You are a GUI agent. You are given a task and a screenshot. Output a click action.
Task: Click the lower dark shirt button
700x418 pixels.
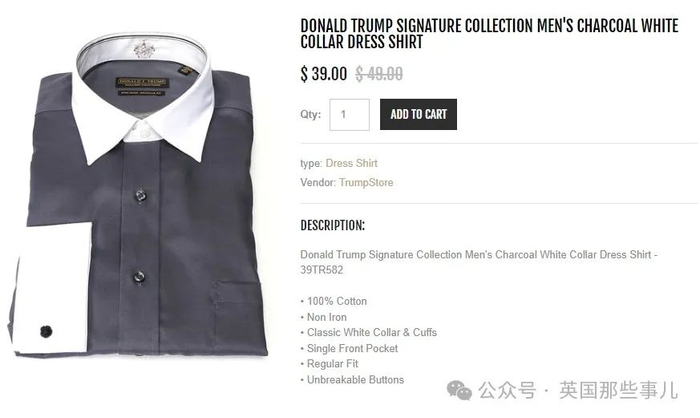(139, 276)
